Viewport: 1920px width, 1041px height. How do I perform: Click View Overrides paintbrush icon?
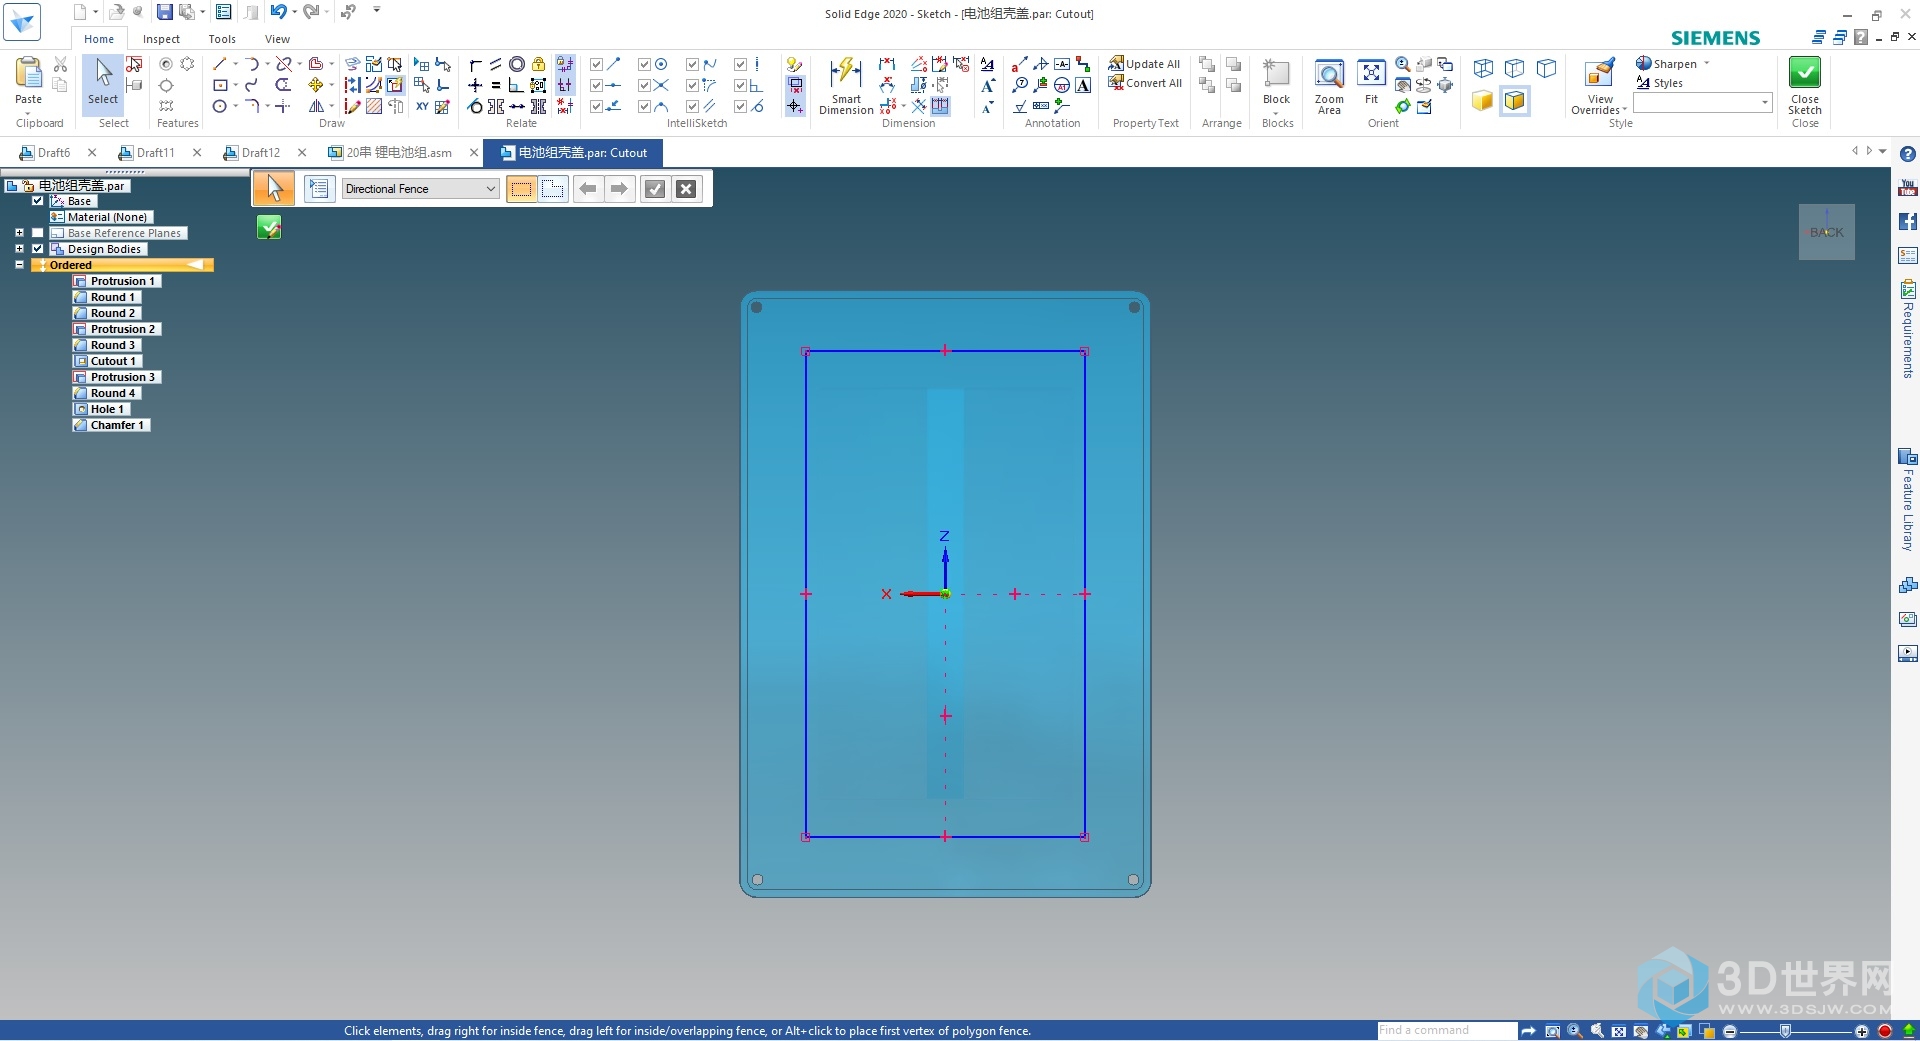coord(1600,73)
